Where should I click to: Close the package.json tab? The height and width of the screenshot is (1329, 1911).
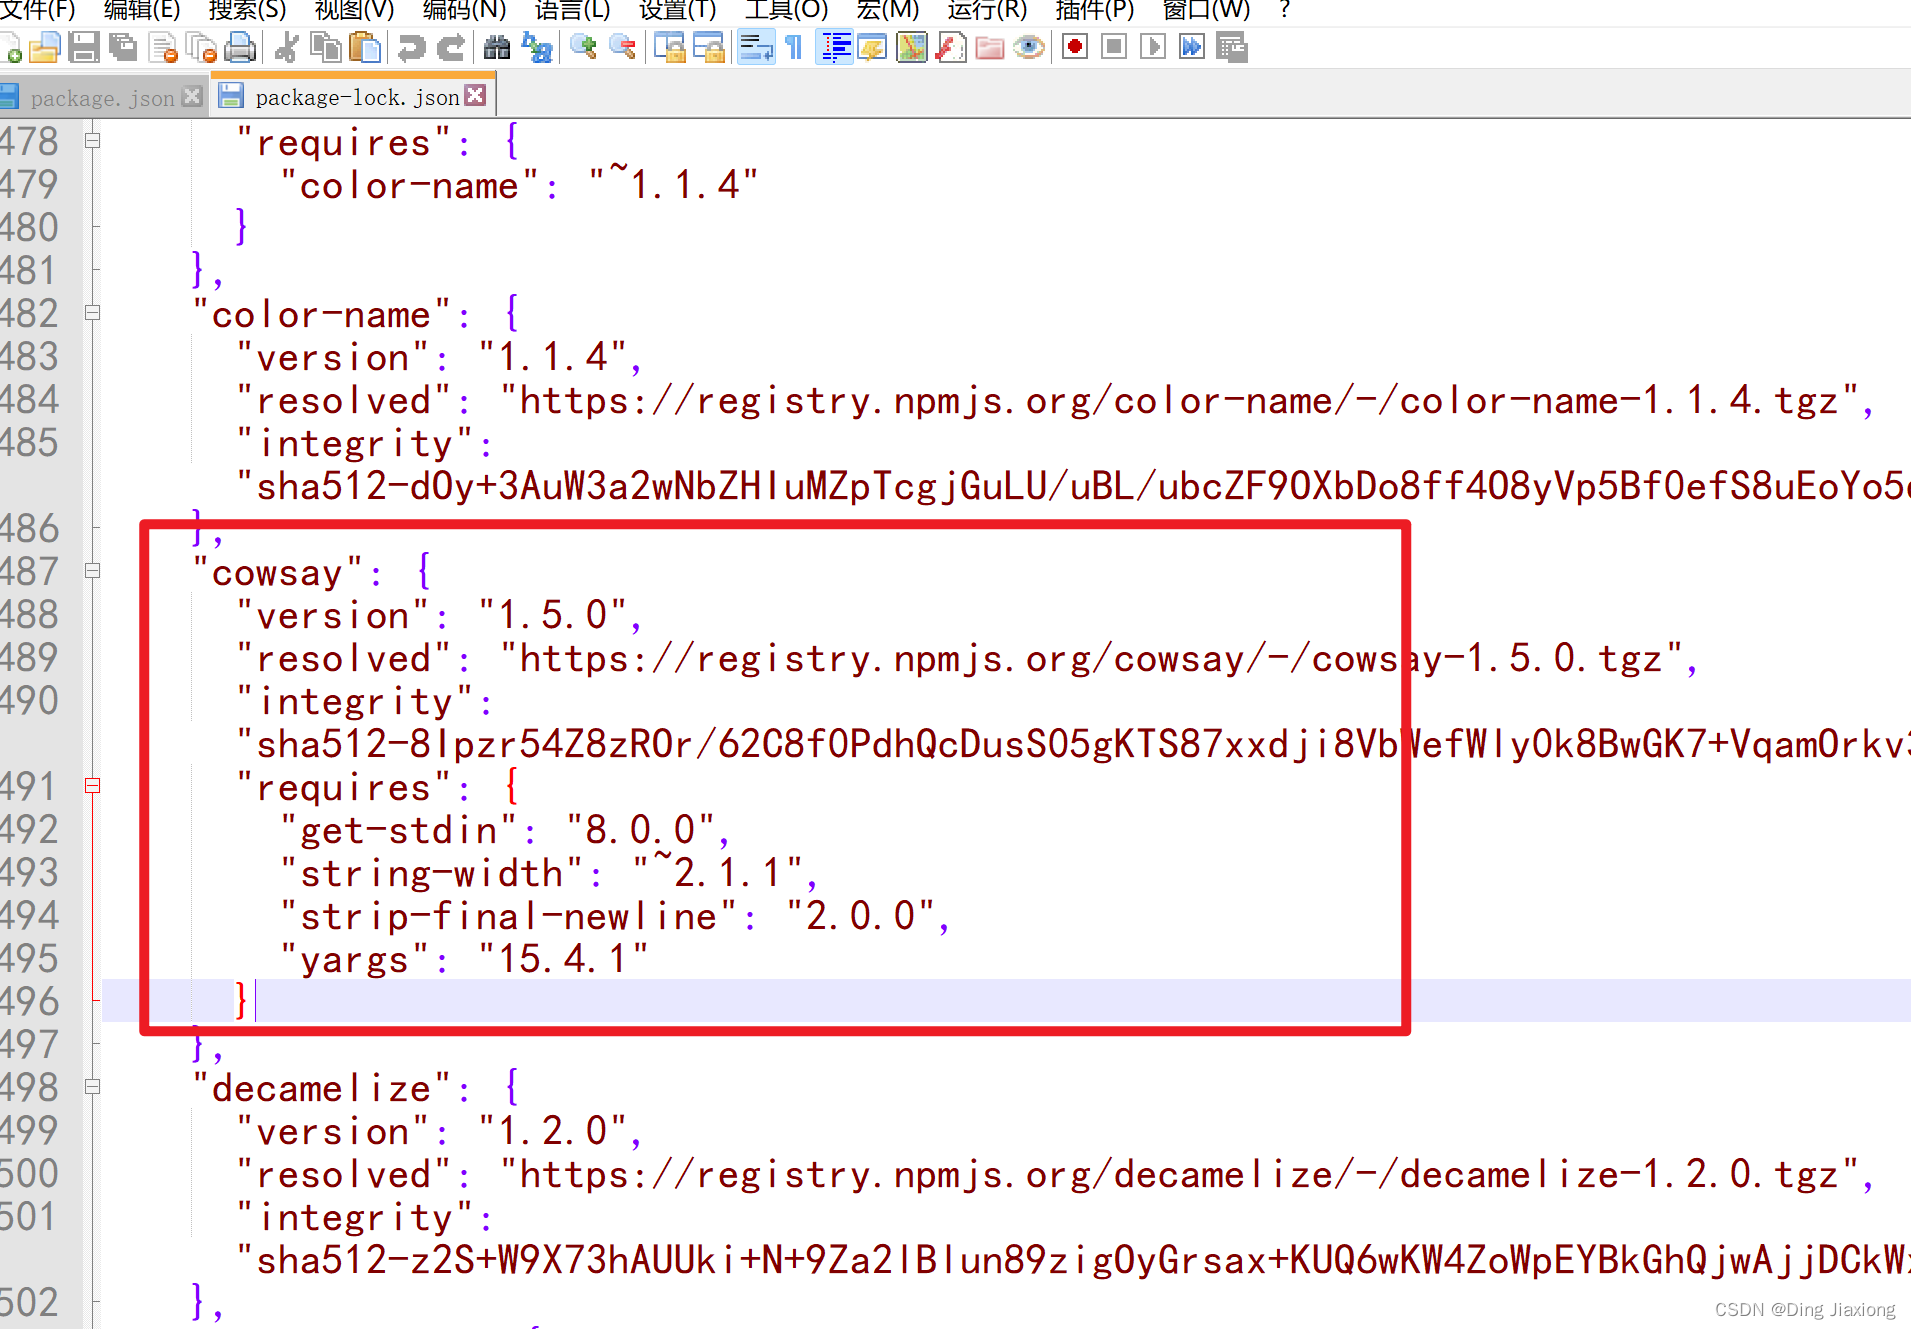tap(192, 96)
